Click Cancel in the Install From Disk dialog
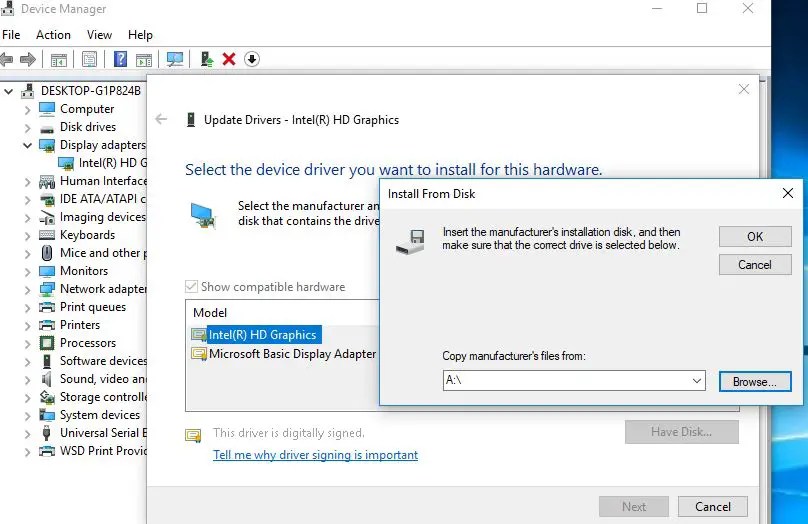This screenshot has width=808, height=524. (755, 265)
